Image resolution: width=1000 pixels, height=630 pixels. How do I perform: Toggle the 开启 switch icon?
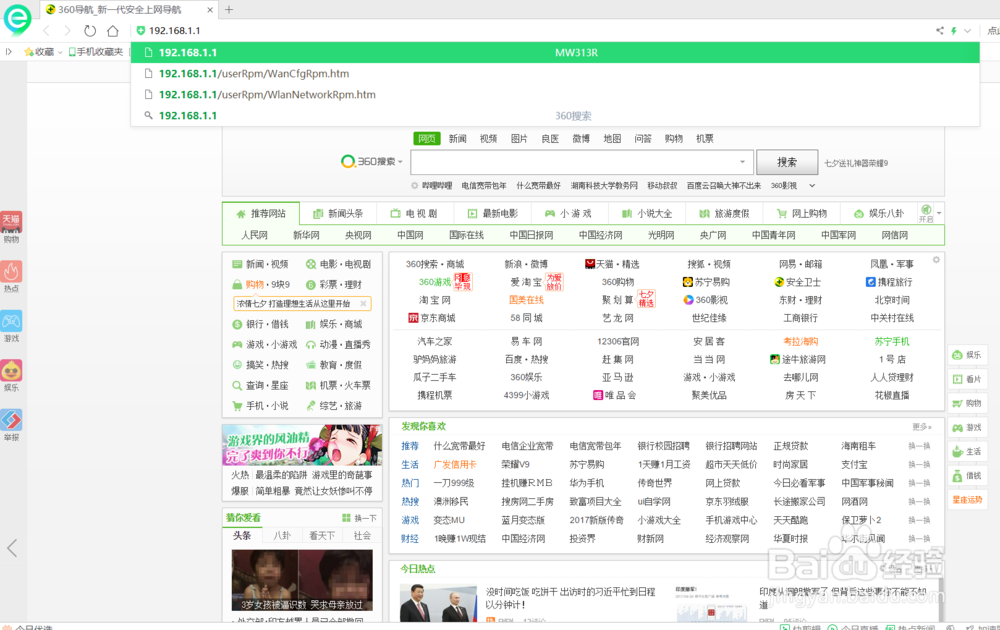pyautogui.click(x=926, y=213)
